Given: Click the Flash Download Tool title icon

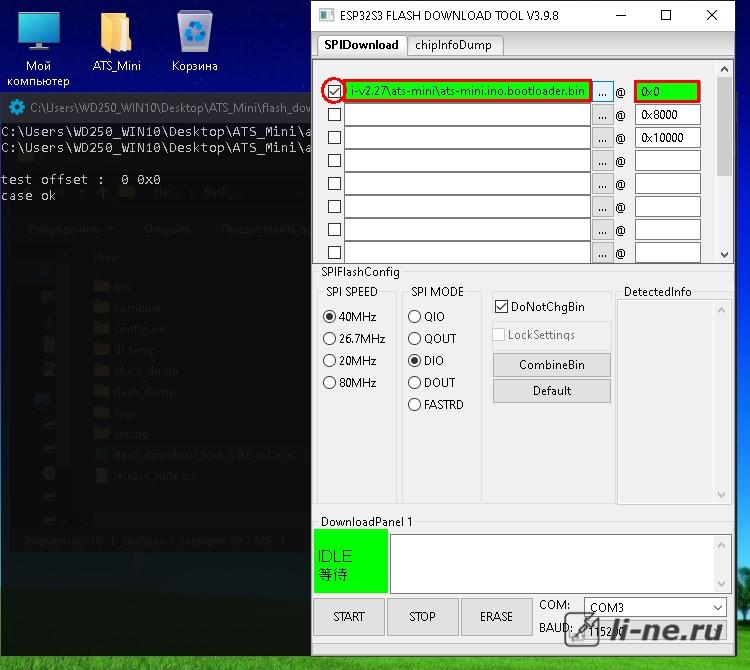Looking at the screenshot, I should [x=326, y=15].
